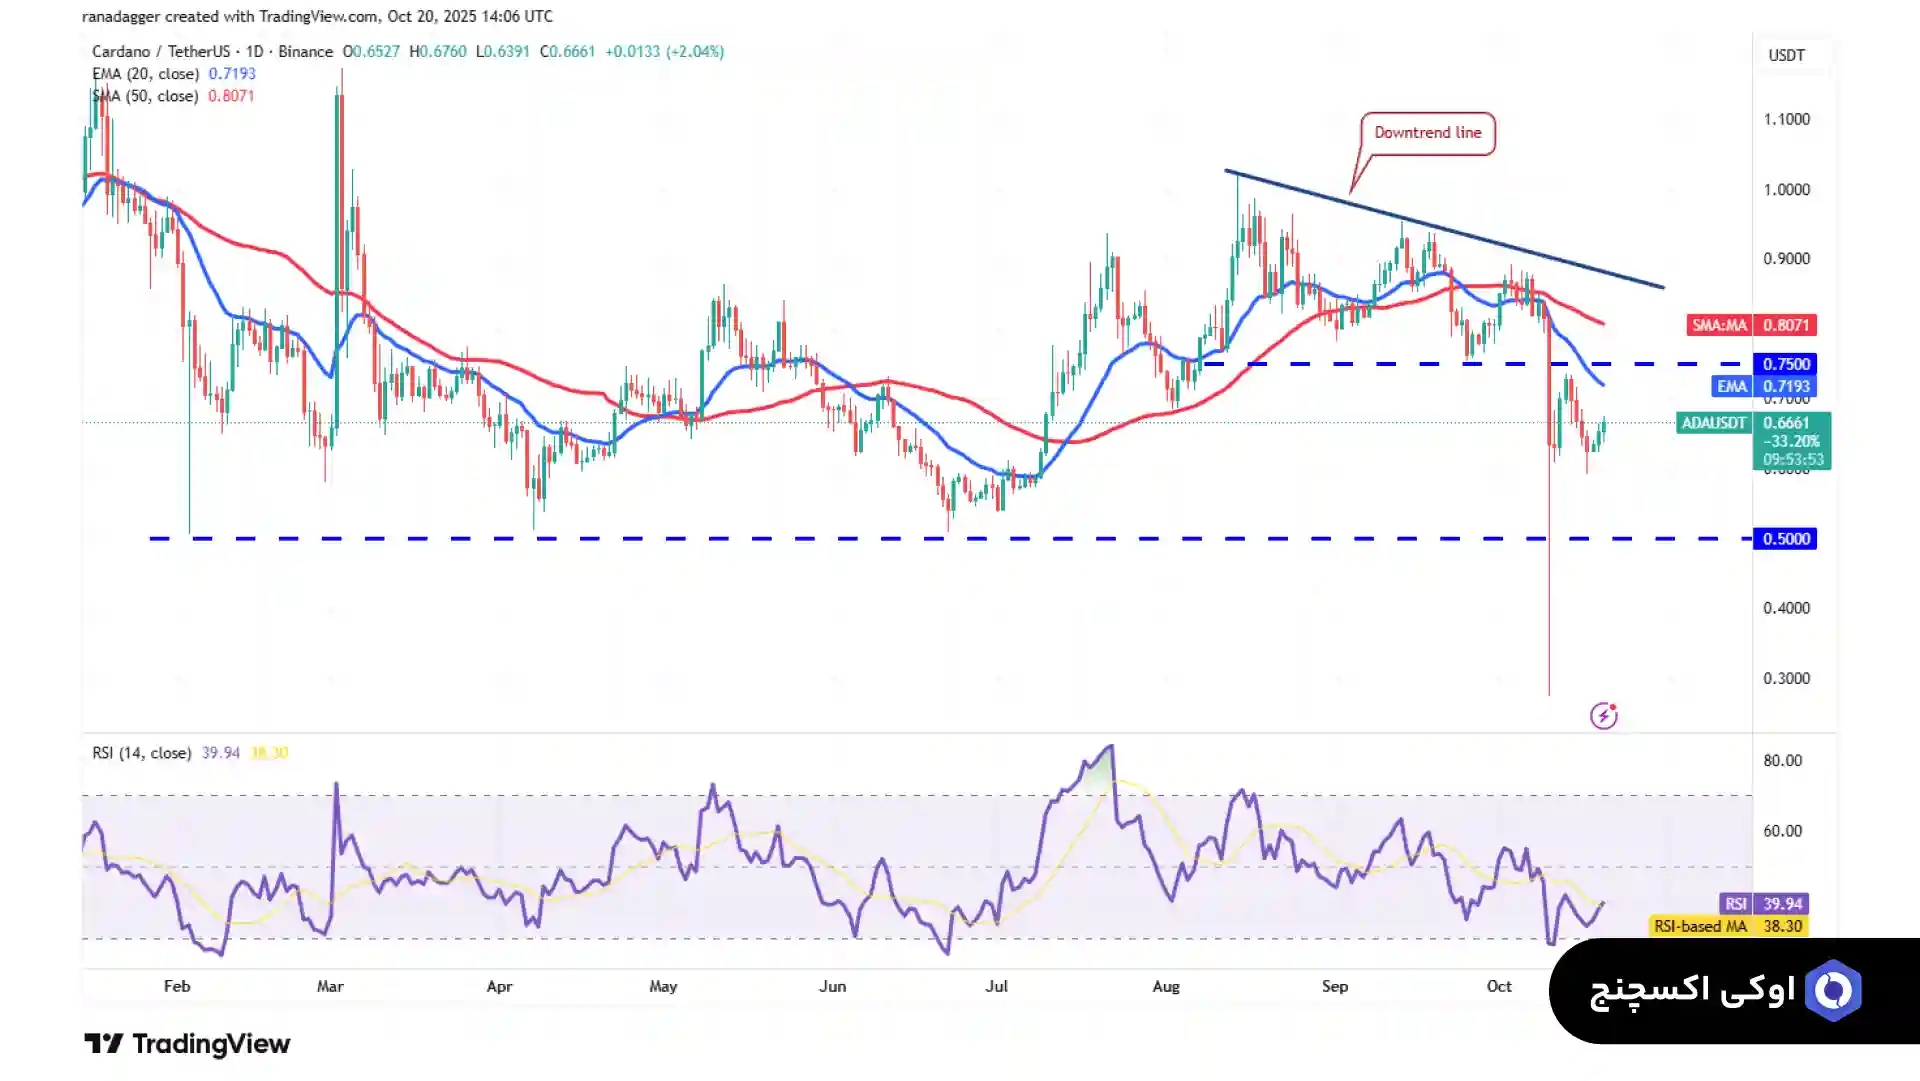Screen dimensions: 1920x1081
Task: Click the blue hexagon exchange logo icon
Action: click(x=1833, y=991)
